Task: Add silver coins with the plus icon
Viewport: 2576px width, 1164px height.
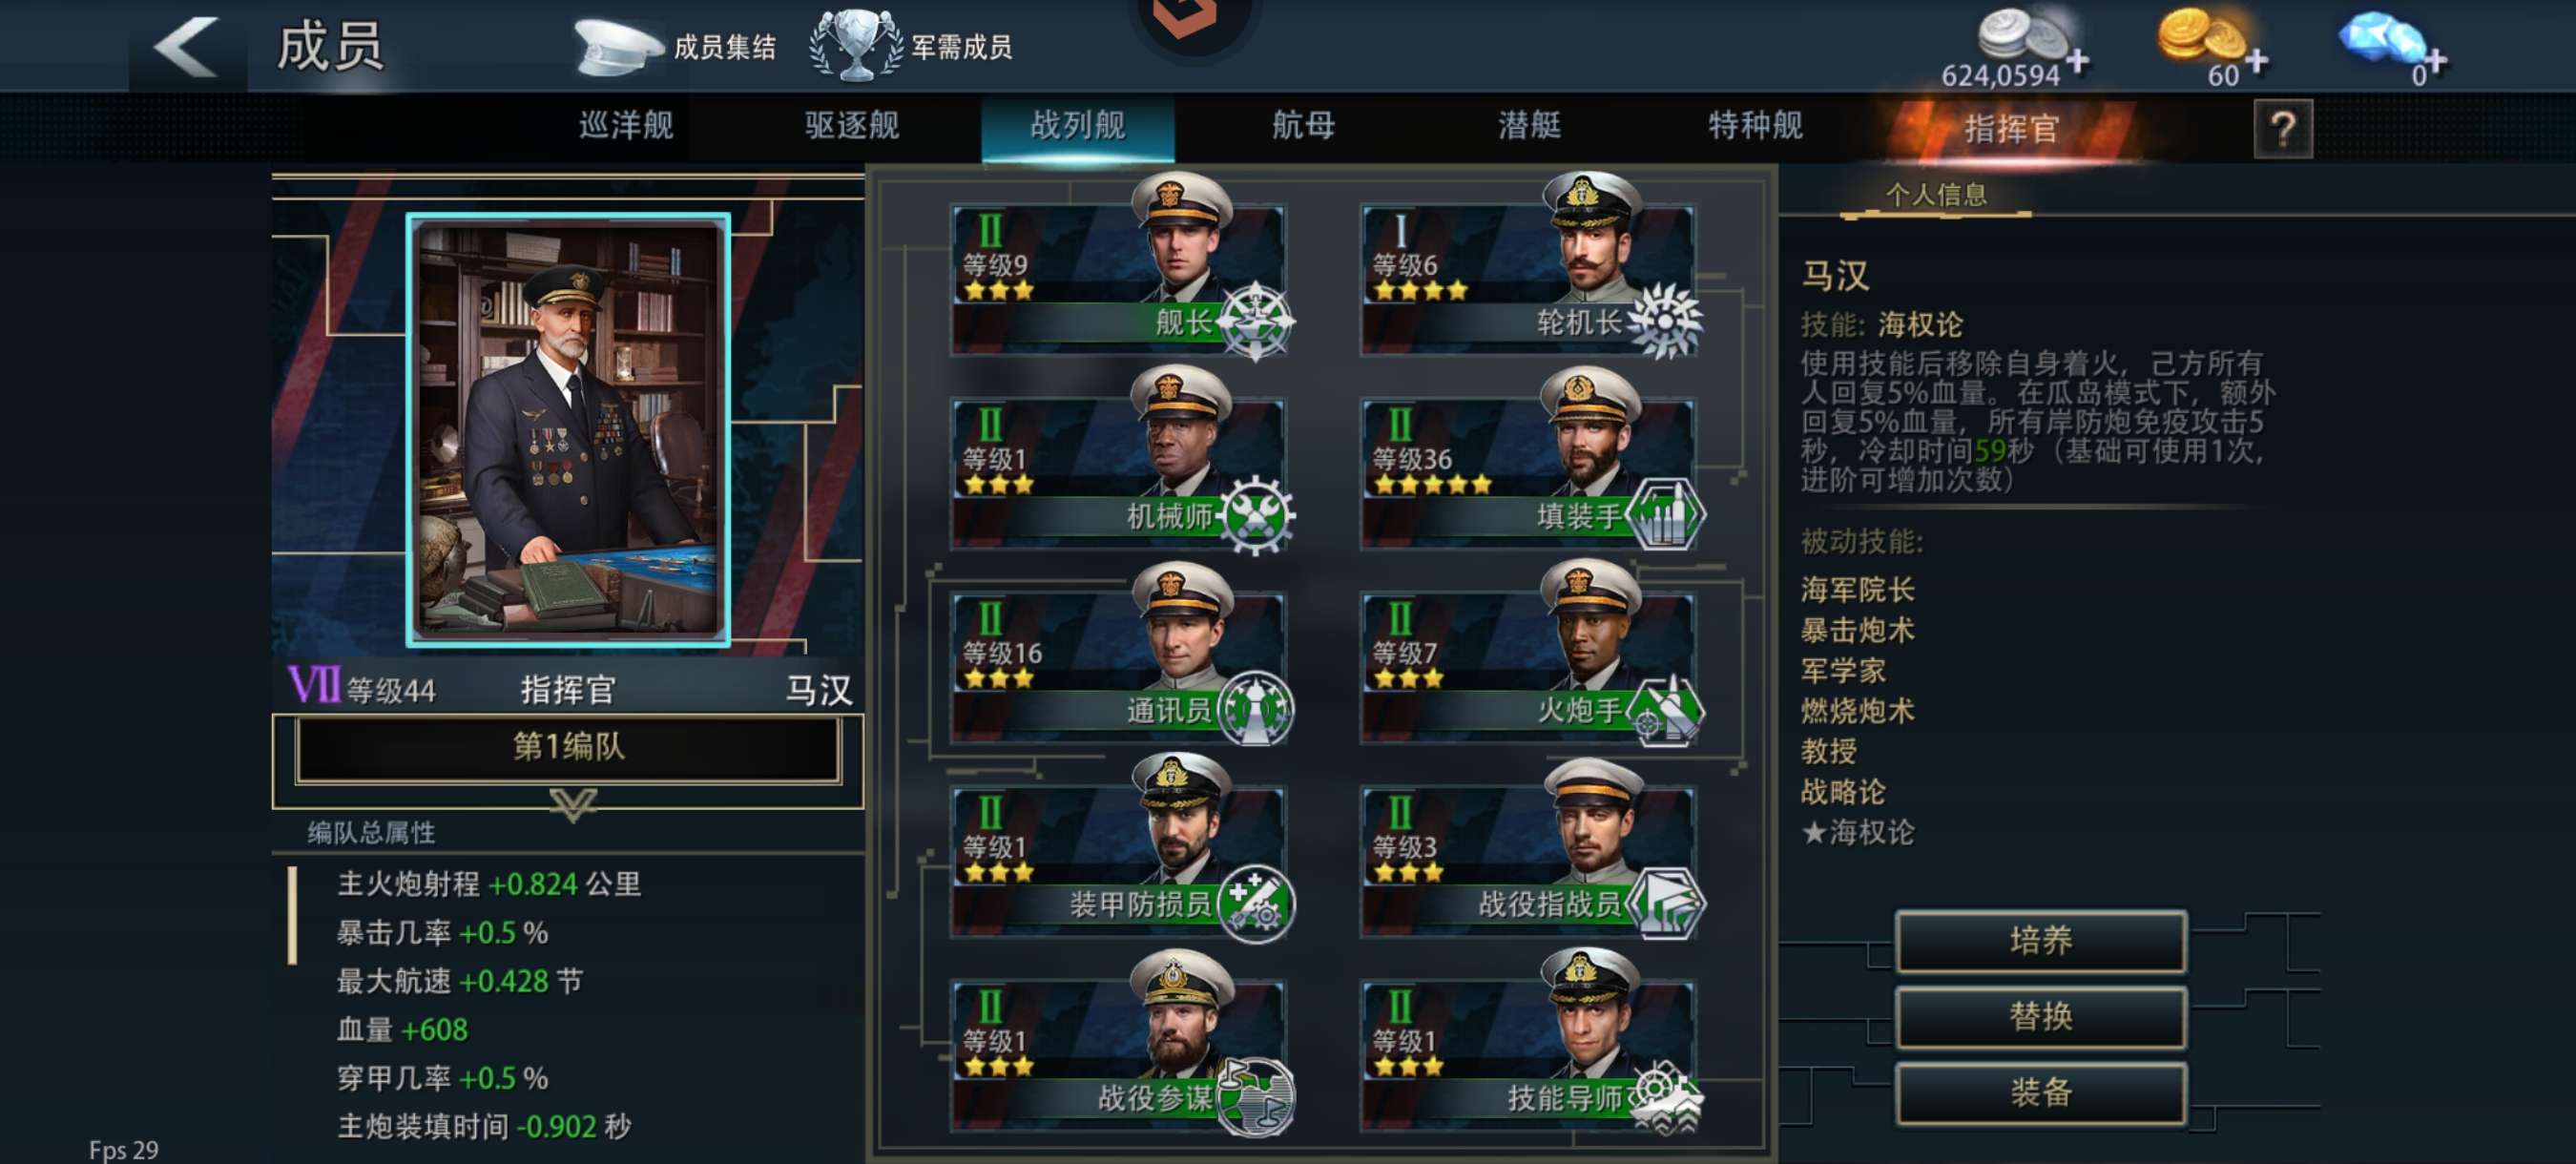Action: pos(2077,62)
